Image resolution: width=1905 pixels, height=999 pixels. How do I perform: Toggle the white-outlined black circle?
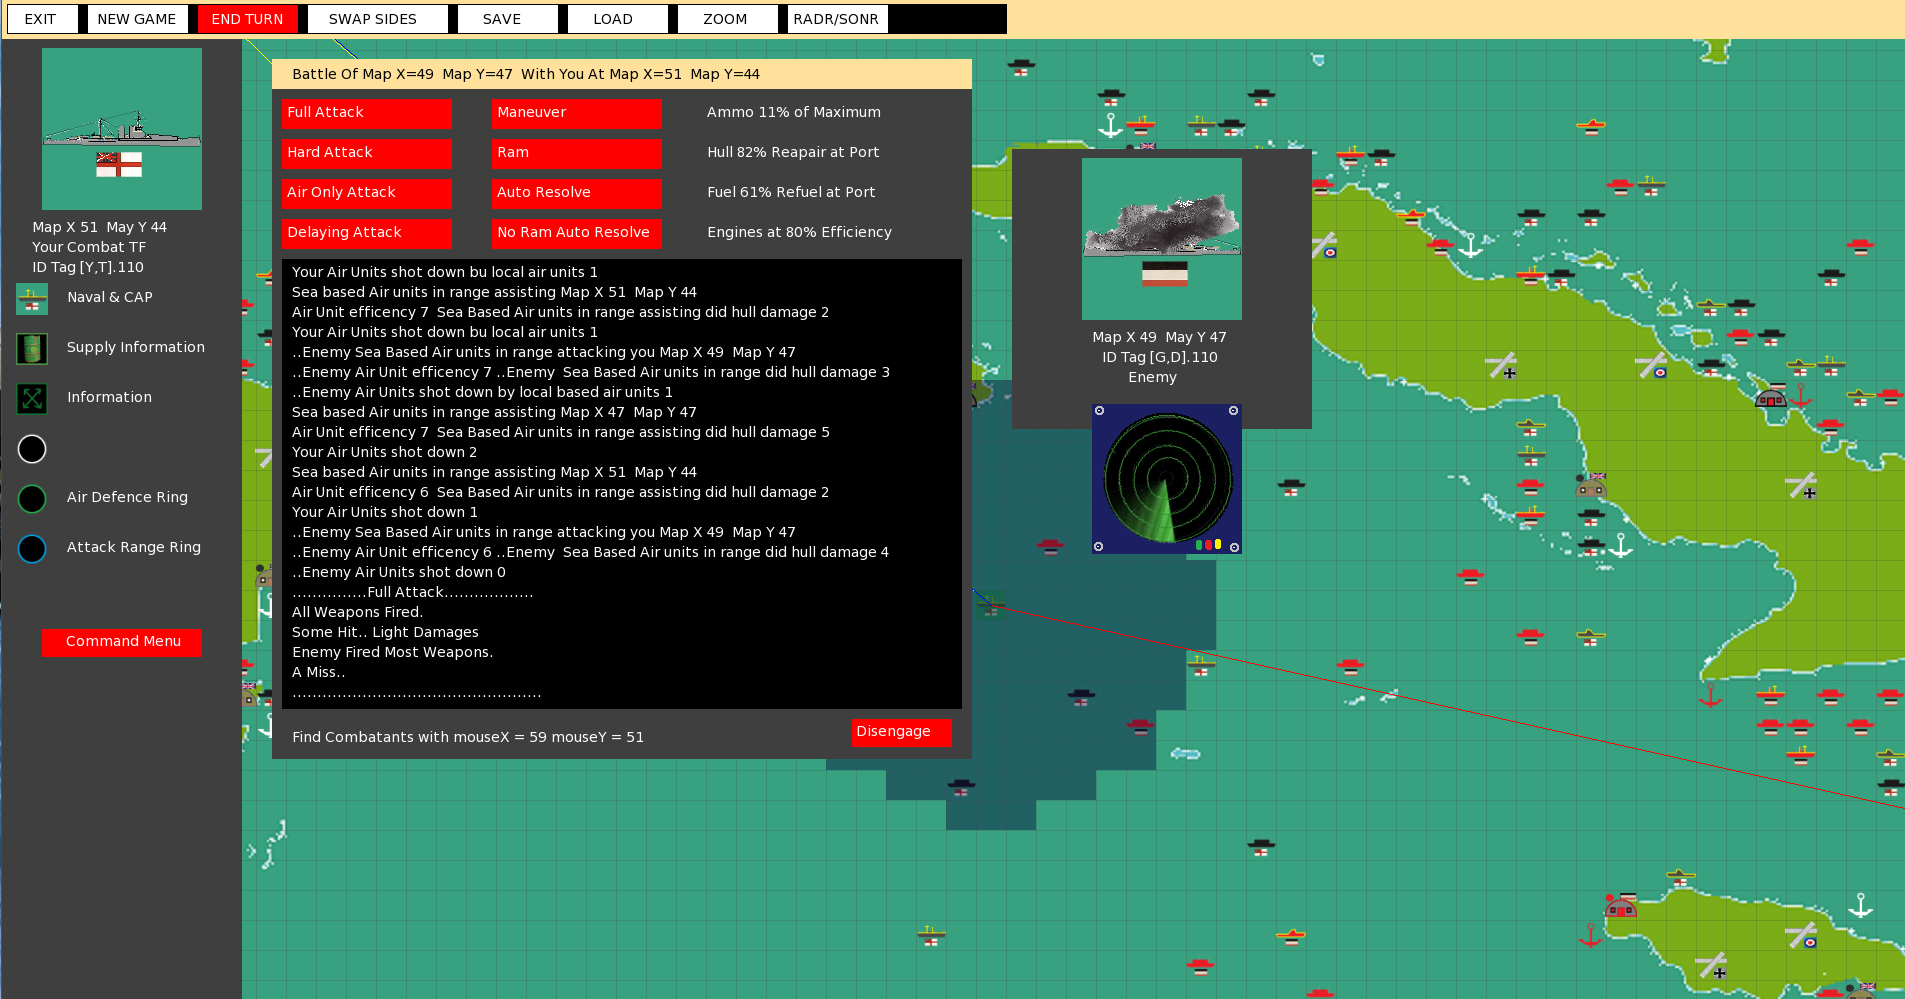point(32,449)
